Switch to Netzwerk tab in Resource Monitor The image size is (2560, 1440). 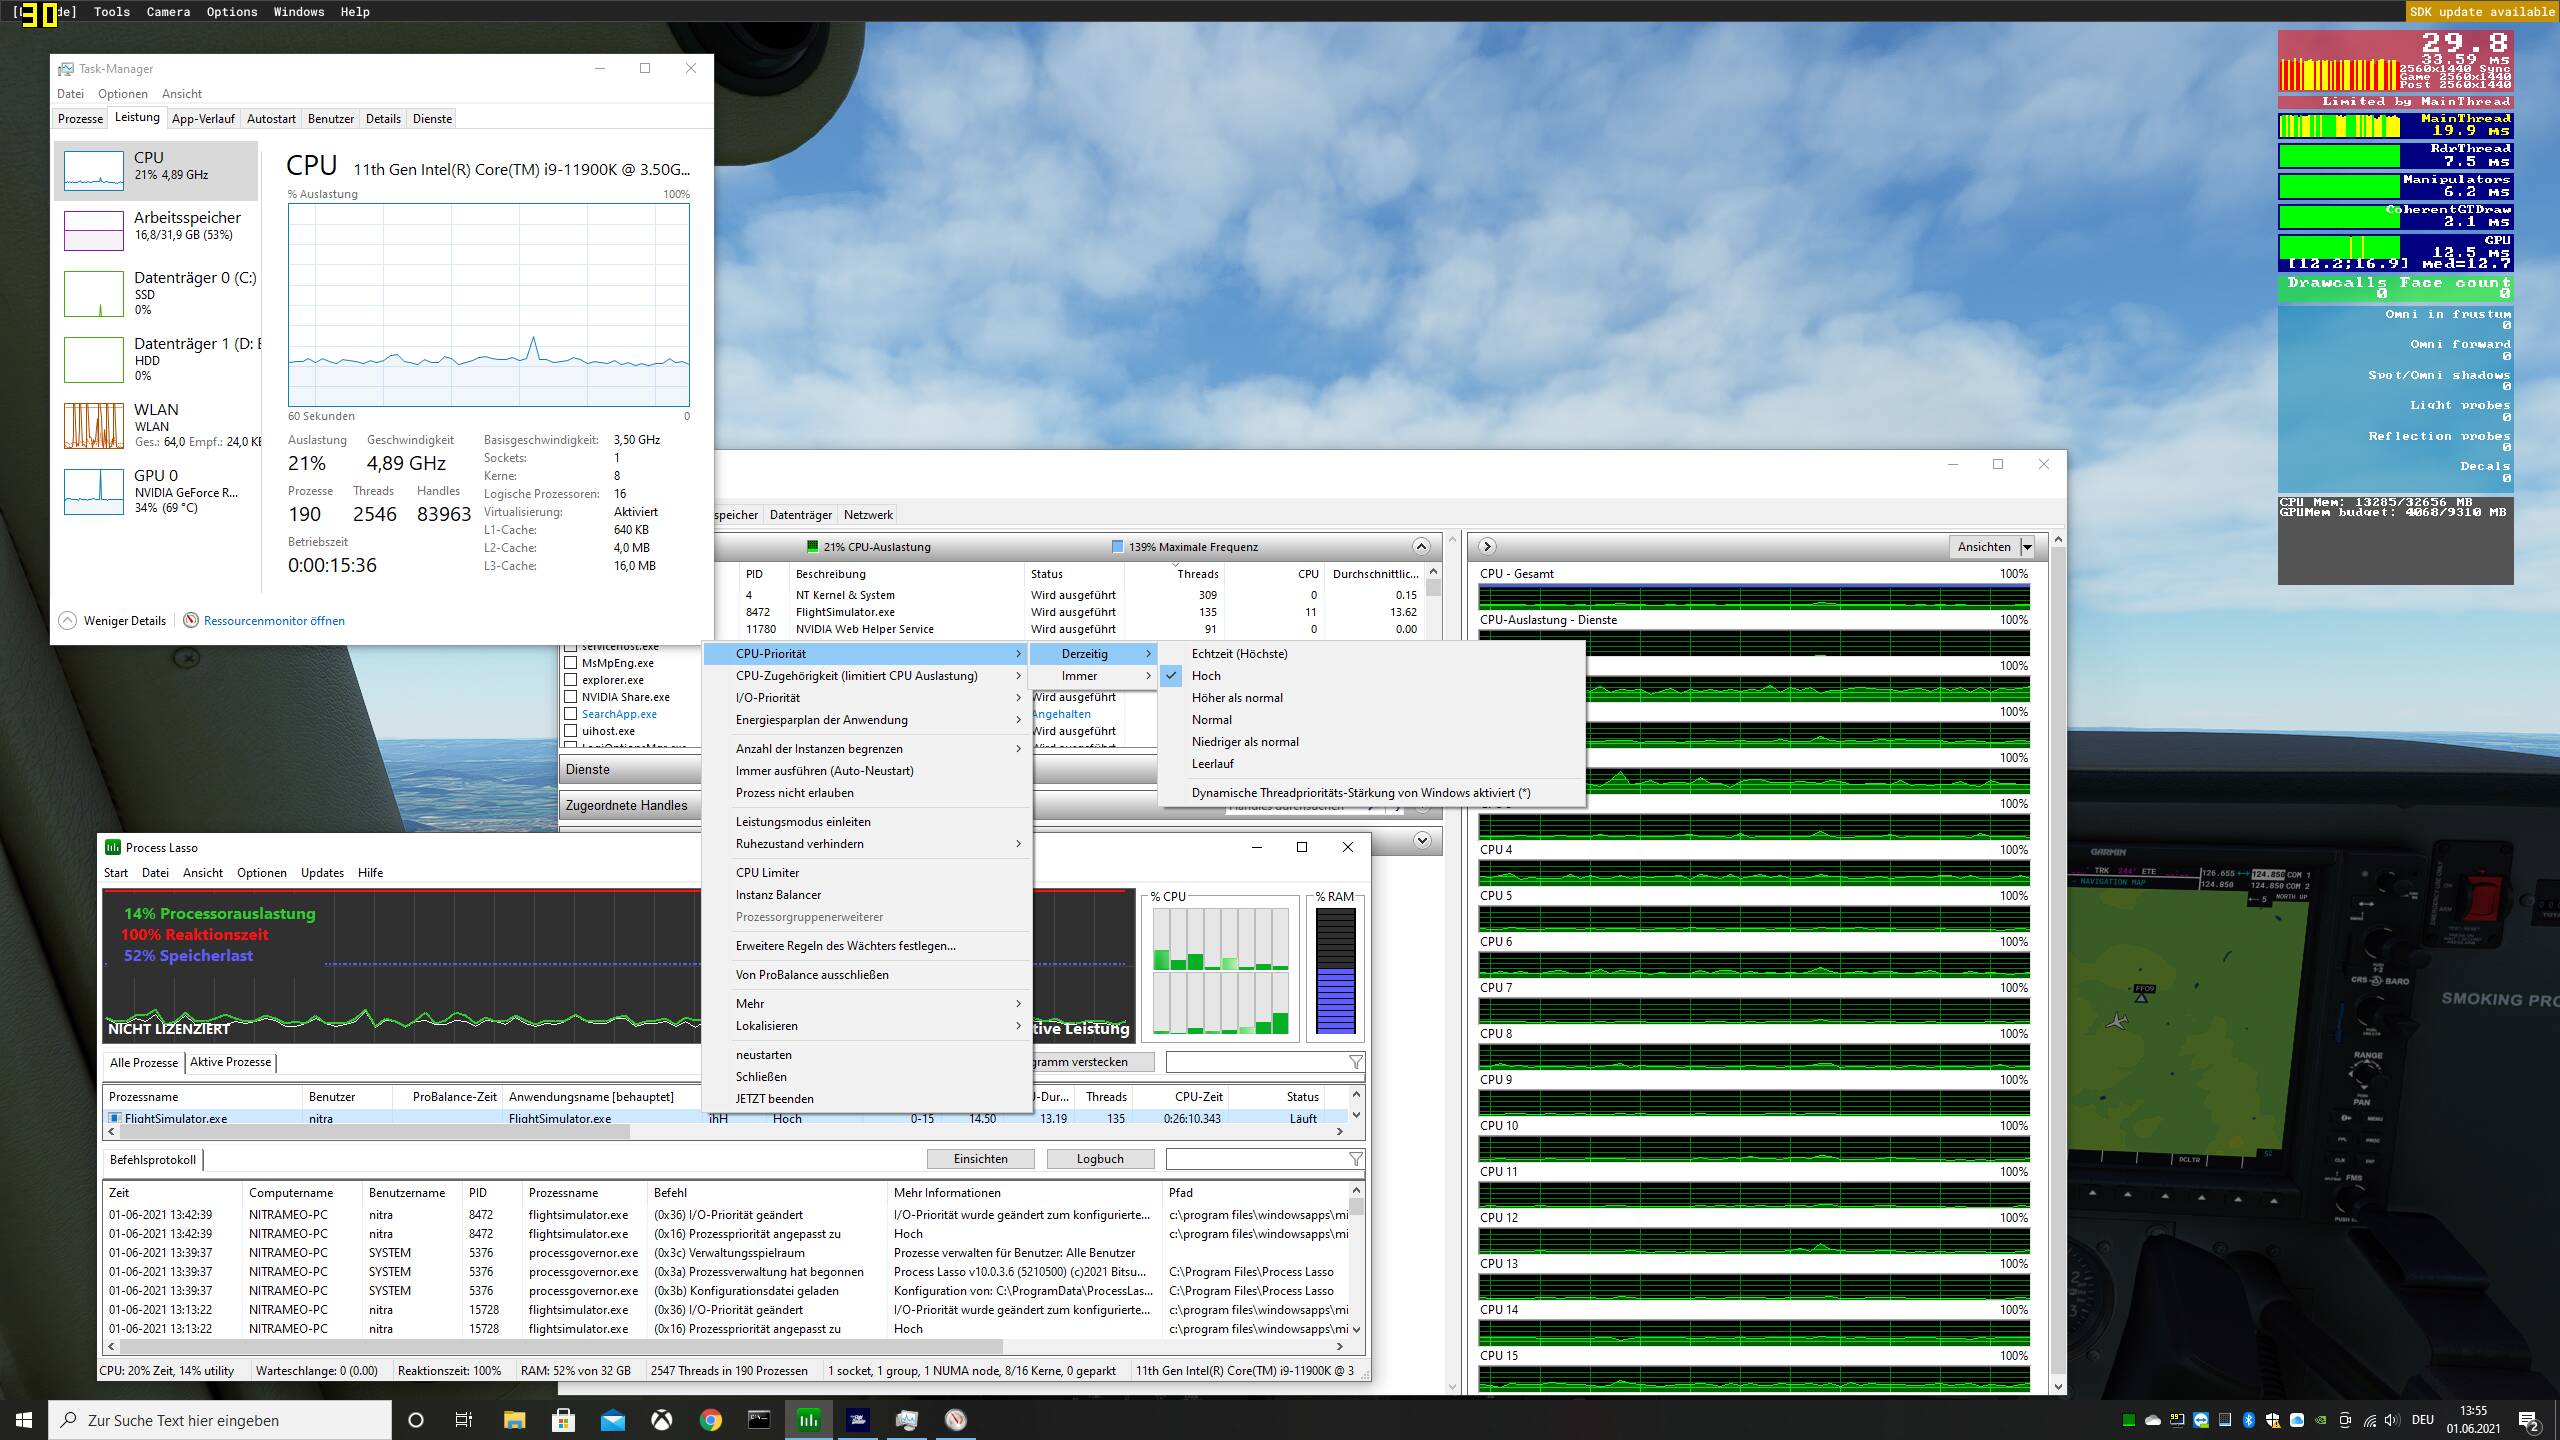click(868, 514)
